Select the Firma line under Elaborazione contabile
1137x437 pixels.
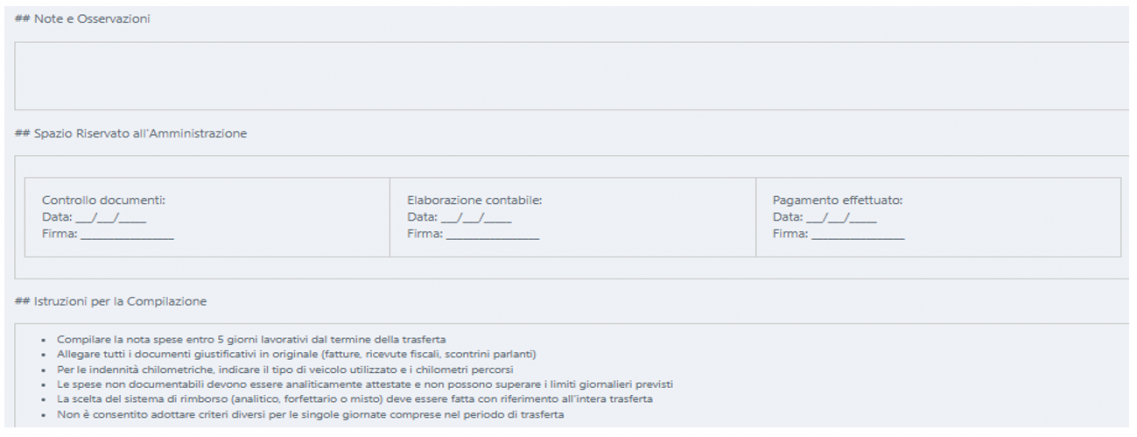point(492,234)
